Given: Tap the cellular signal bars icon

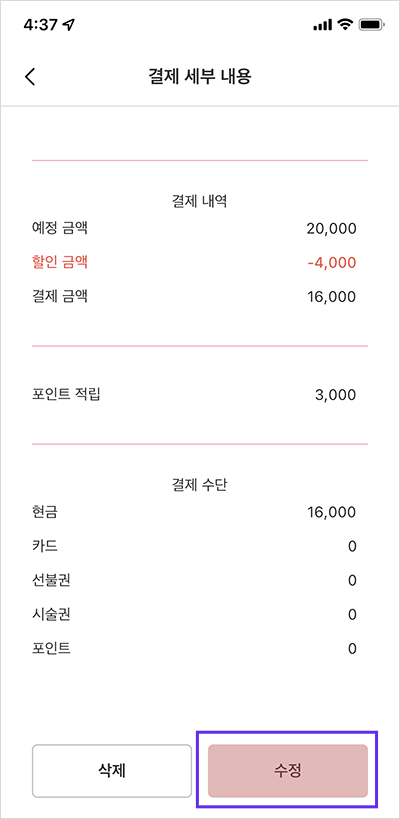Looking at the screenshot, I should point(322,25).
